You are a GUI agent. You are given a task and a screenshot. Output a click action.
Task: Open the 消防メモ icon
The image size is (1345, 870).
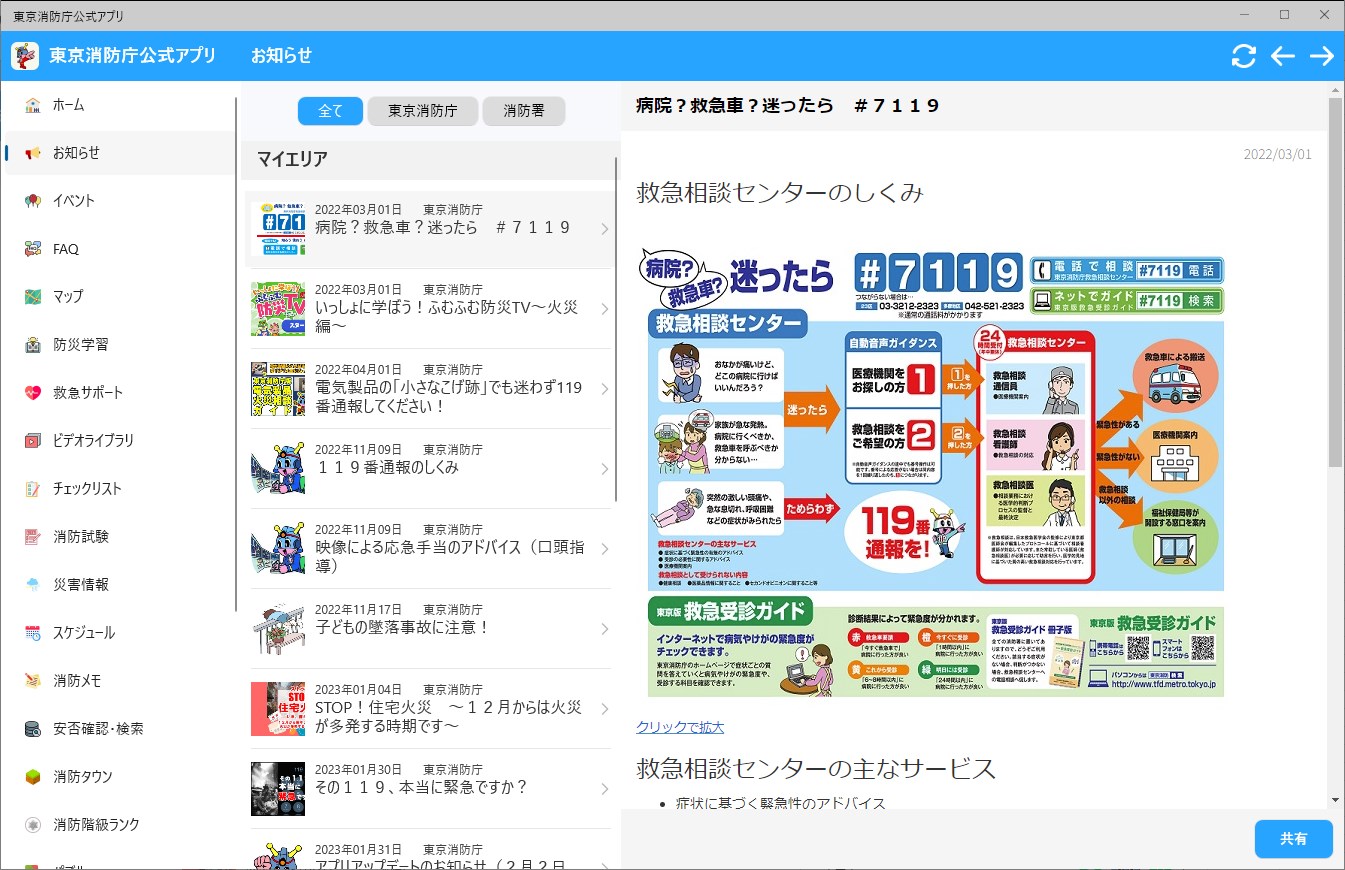tap(33, 681)
